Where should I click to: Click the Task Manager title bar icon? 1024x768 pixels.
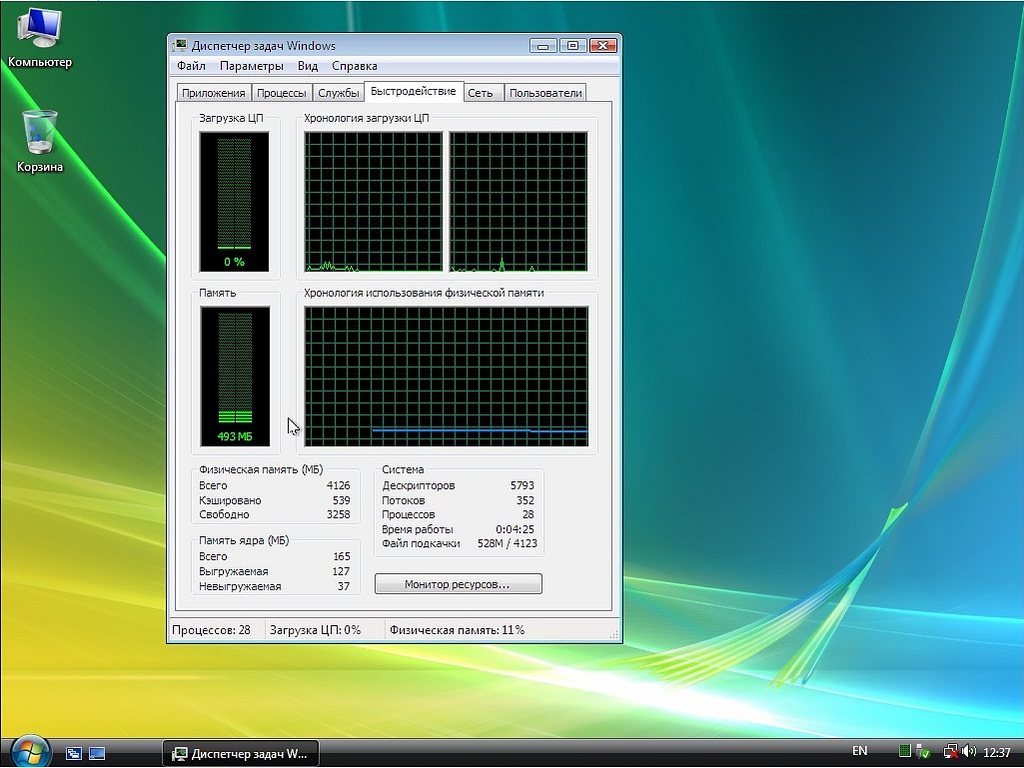pyautogui.click(x=180, y=46)
